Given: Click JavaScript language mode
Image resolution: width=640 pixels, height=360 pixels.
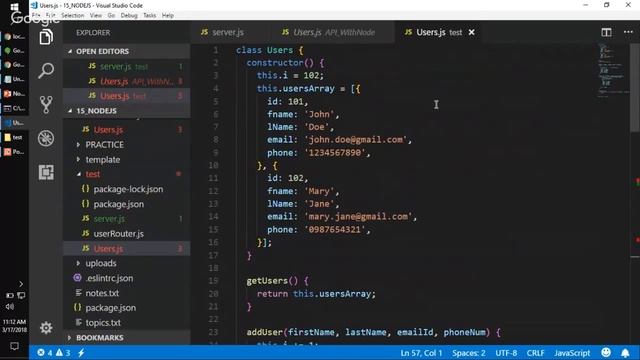Looking at the screenshot, I should (x=572, y=353).
